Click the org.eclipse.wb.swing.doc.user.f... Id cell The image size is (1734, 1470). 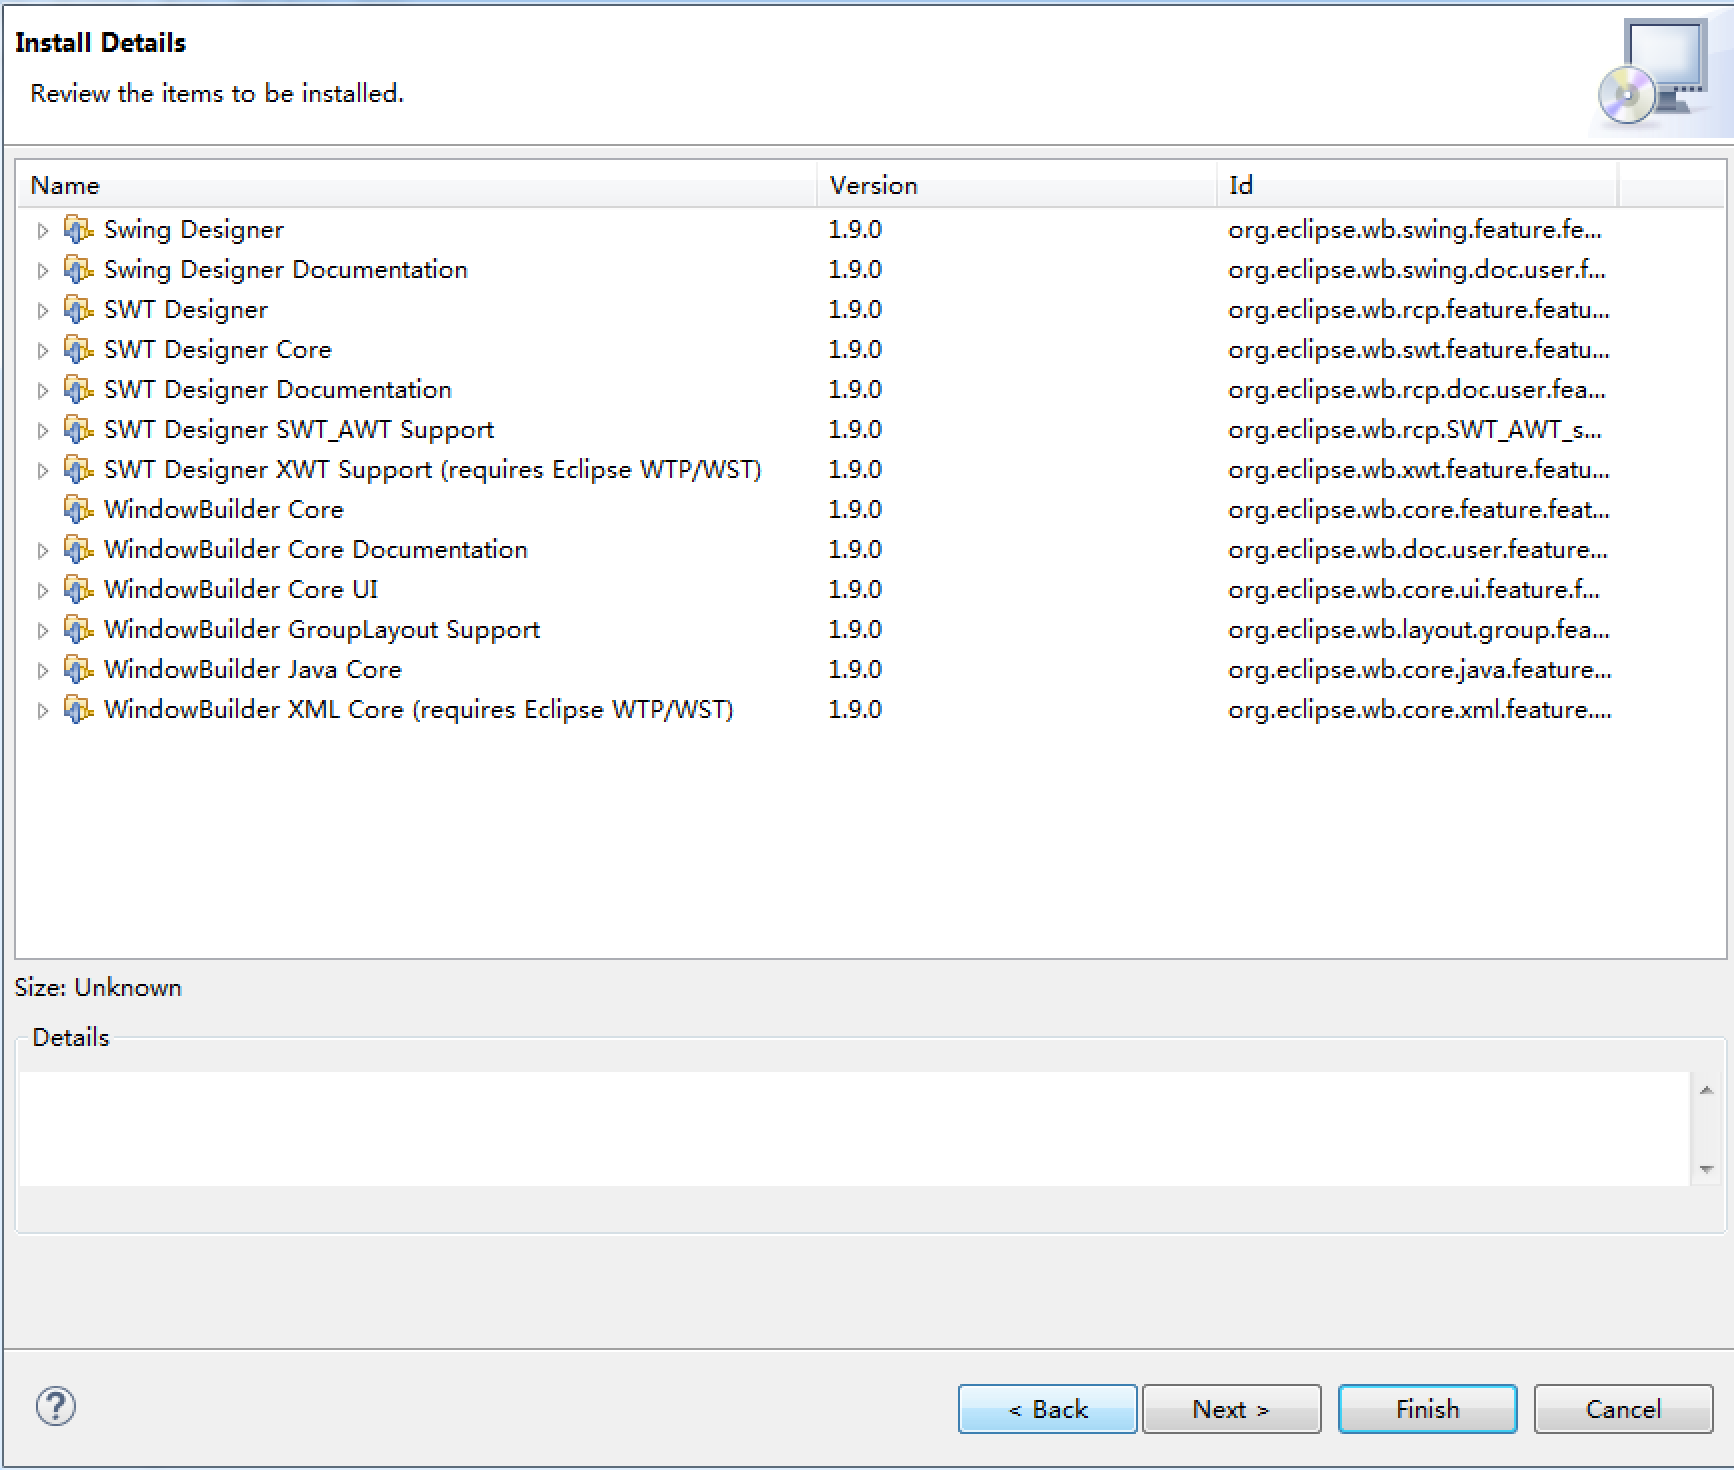coord(1417,270)
